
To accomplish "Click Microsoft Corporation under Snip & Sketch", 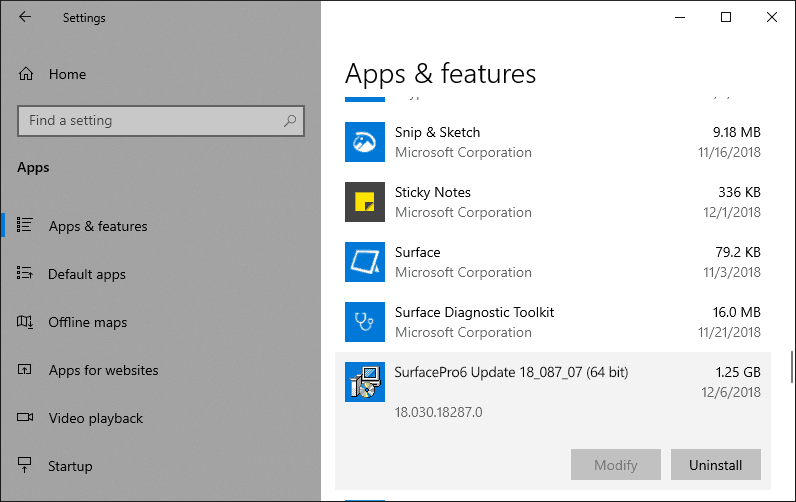I will [463, 153].
